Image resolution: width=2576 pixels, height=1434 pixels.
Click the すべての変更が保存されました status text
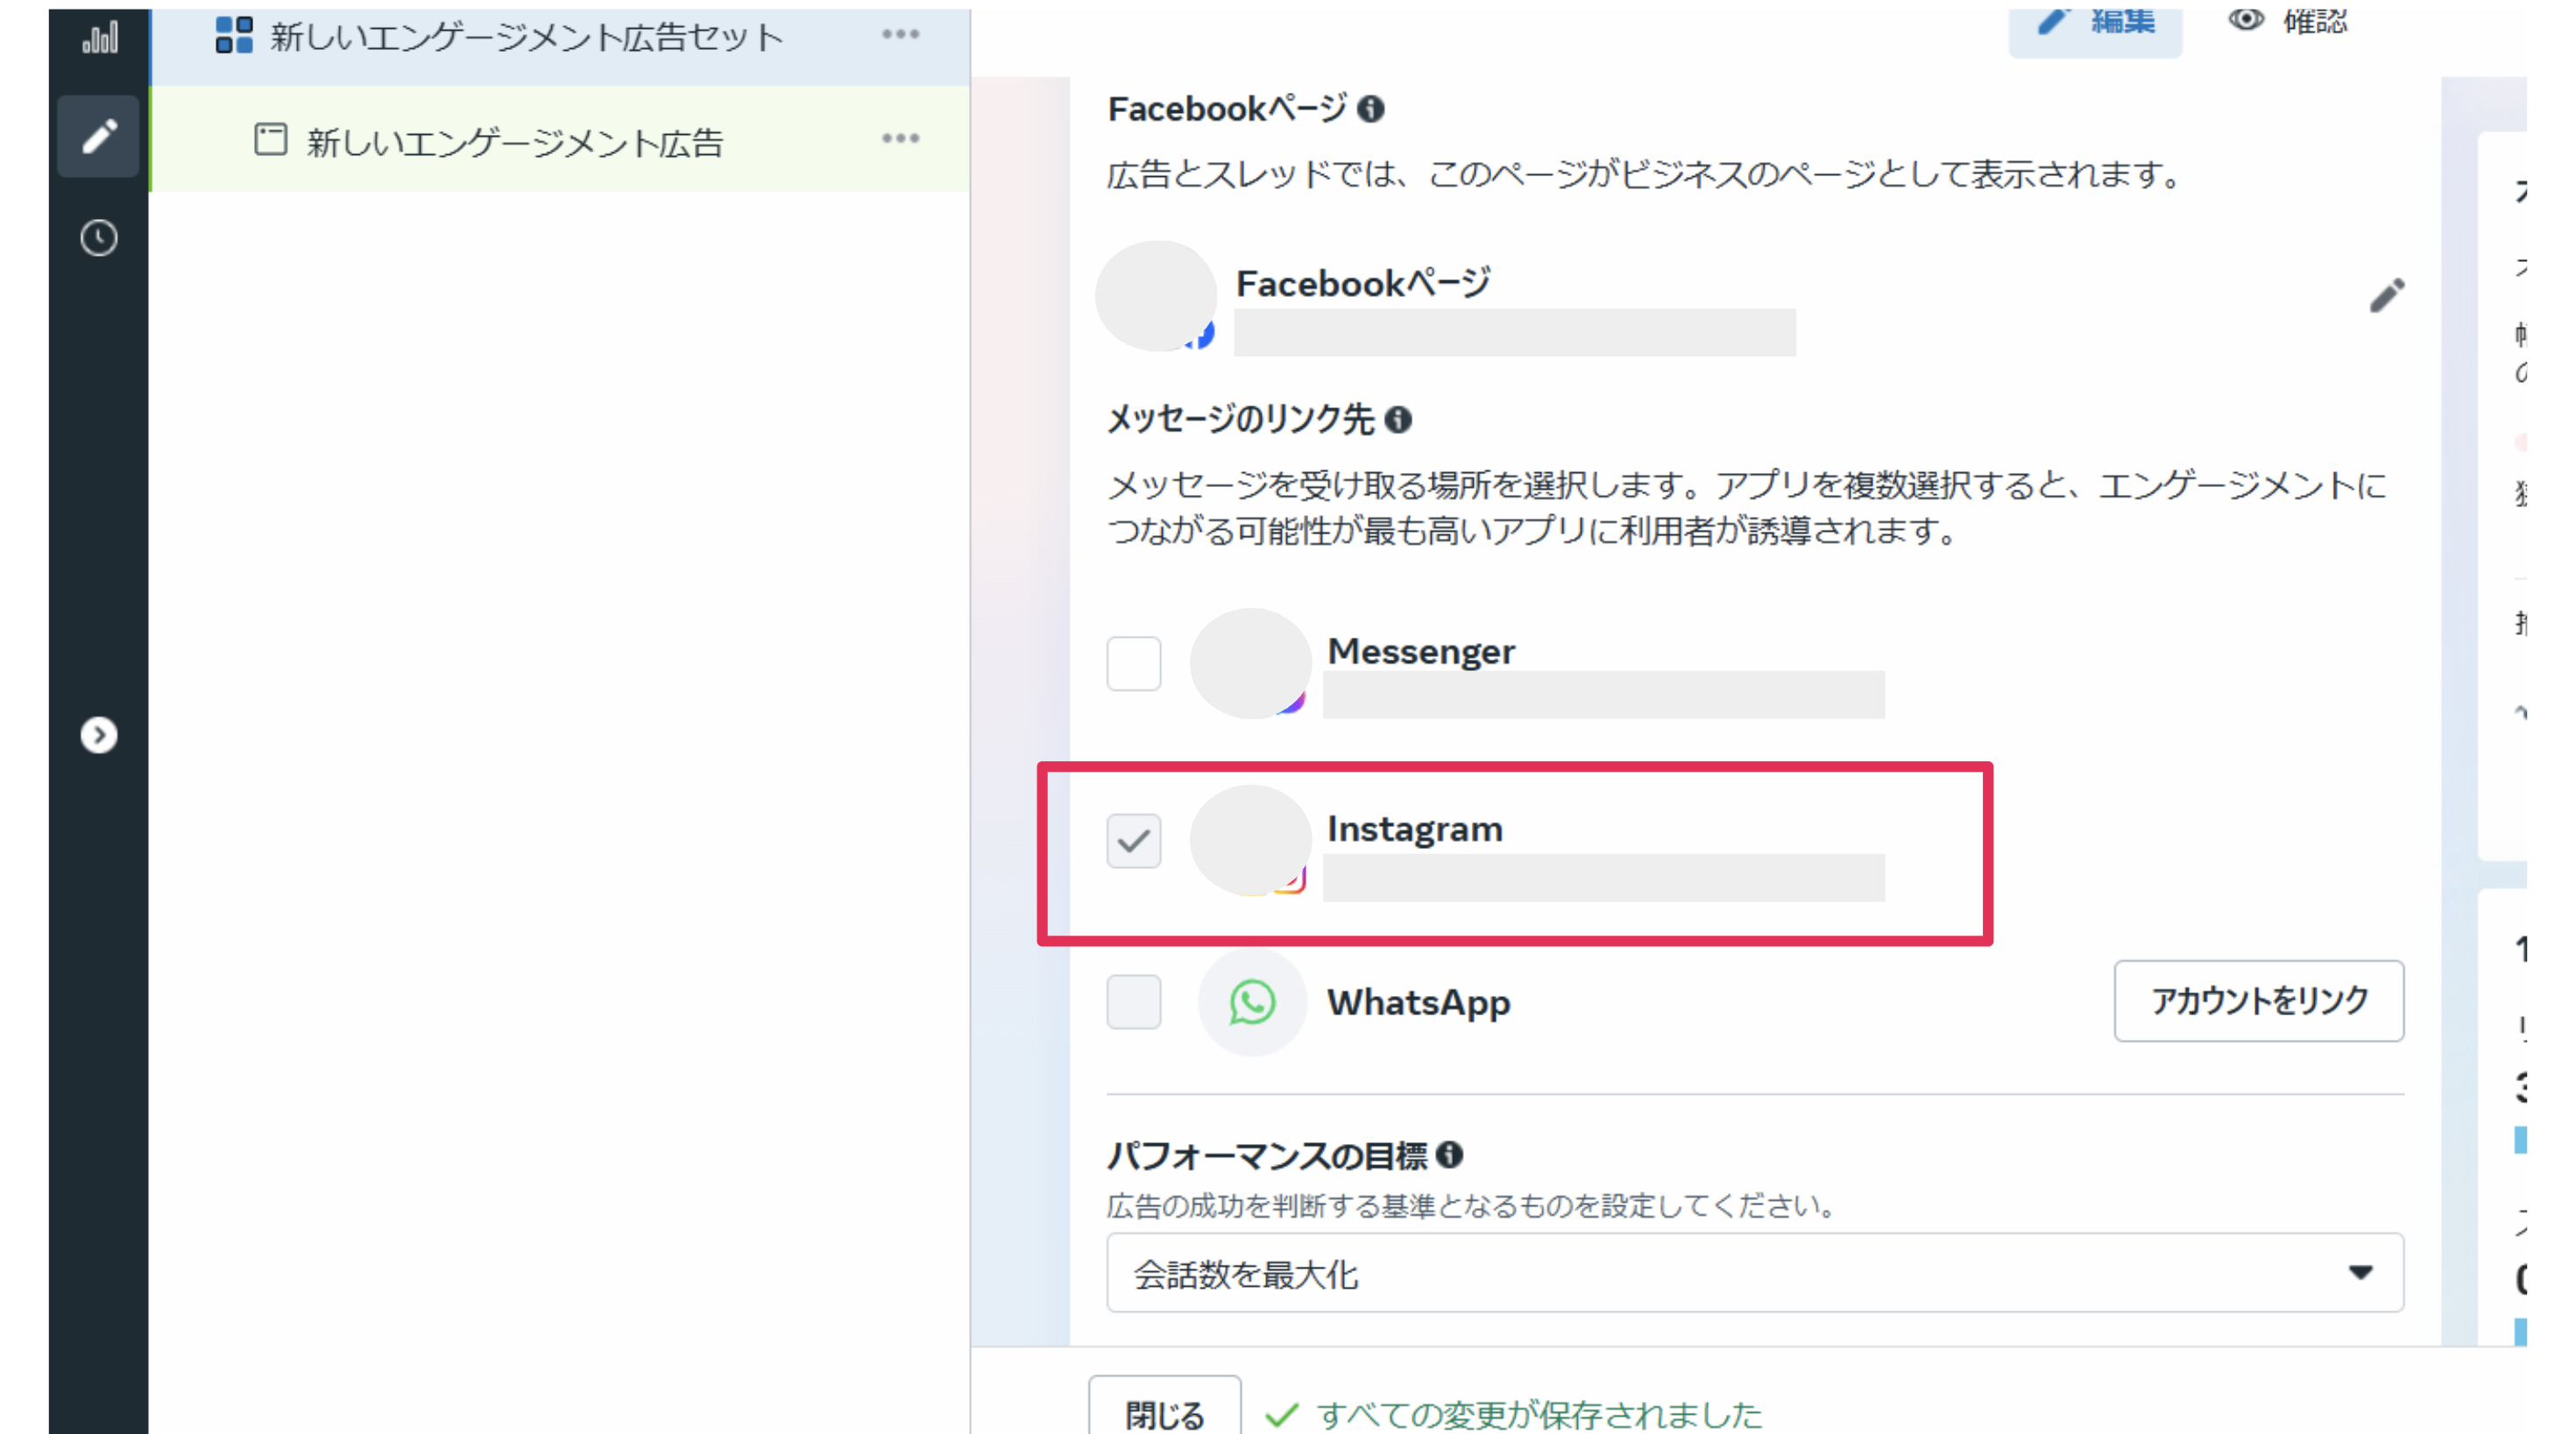1539,1414
